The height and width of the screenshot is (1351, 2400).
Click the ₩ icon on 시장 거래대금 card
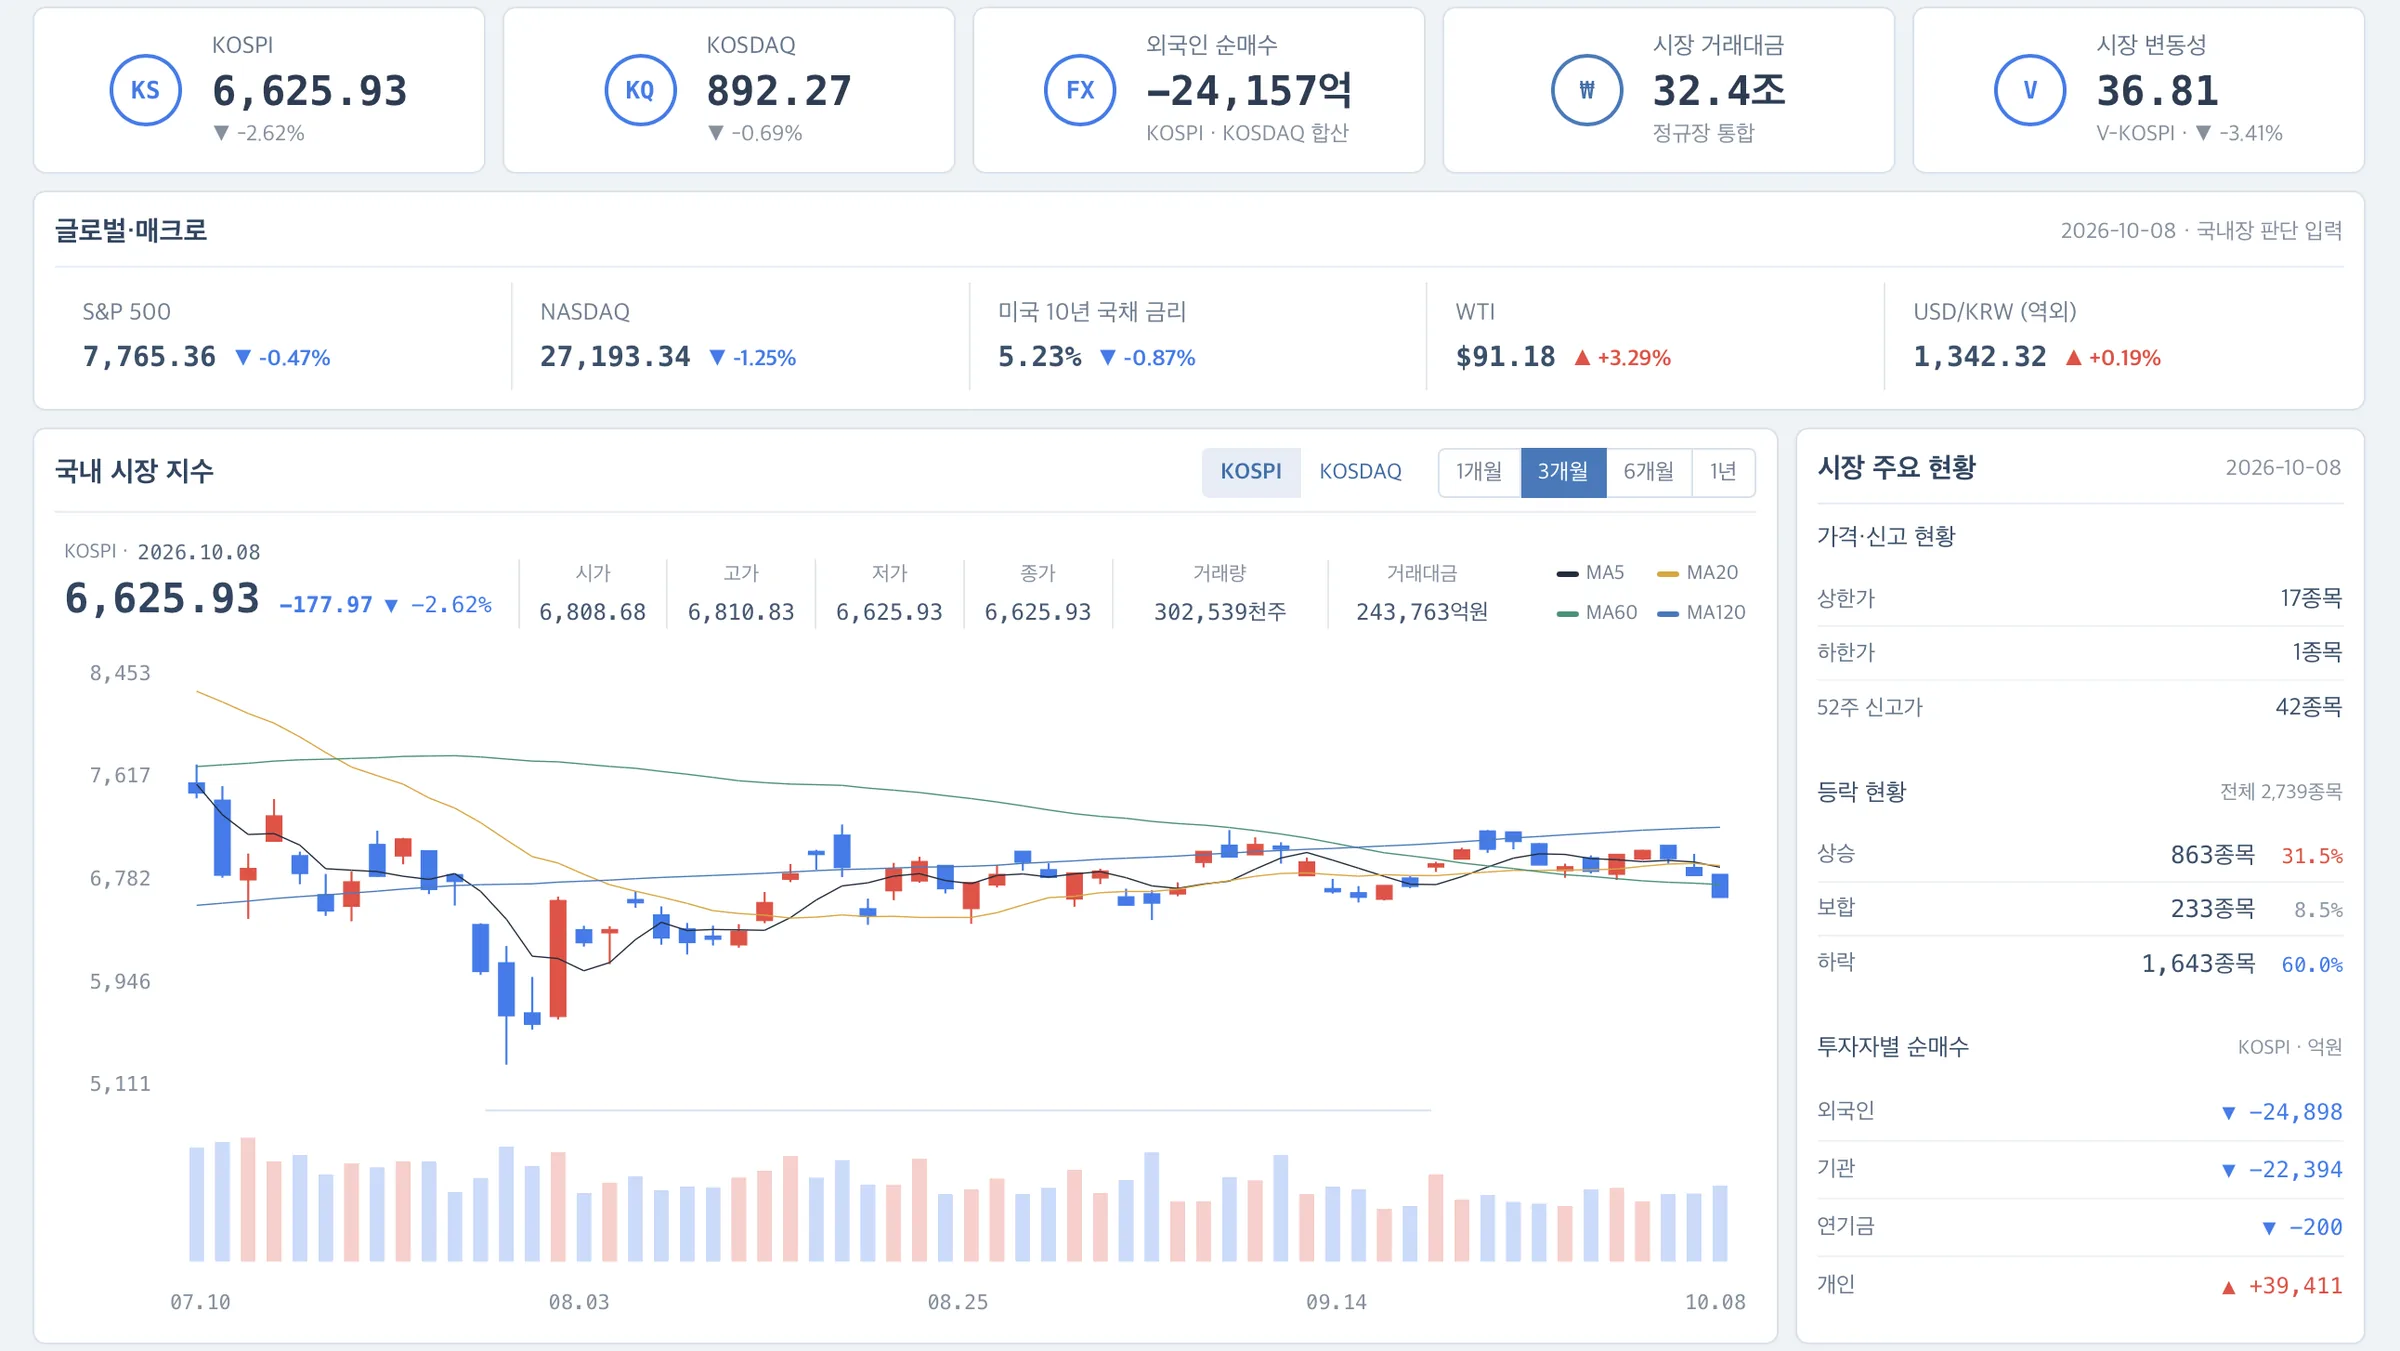[x=1587, y=90]
